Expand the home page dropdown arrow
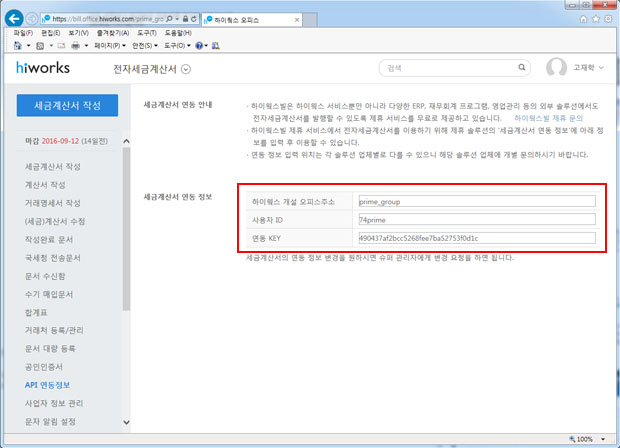 [28, 46]
